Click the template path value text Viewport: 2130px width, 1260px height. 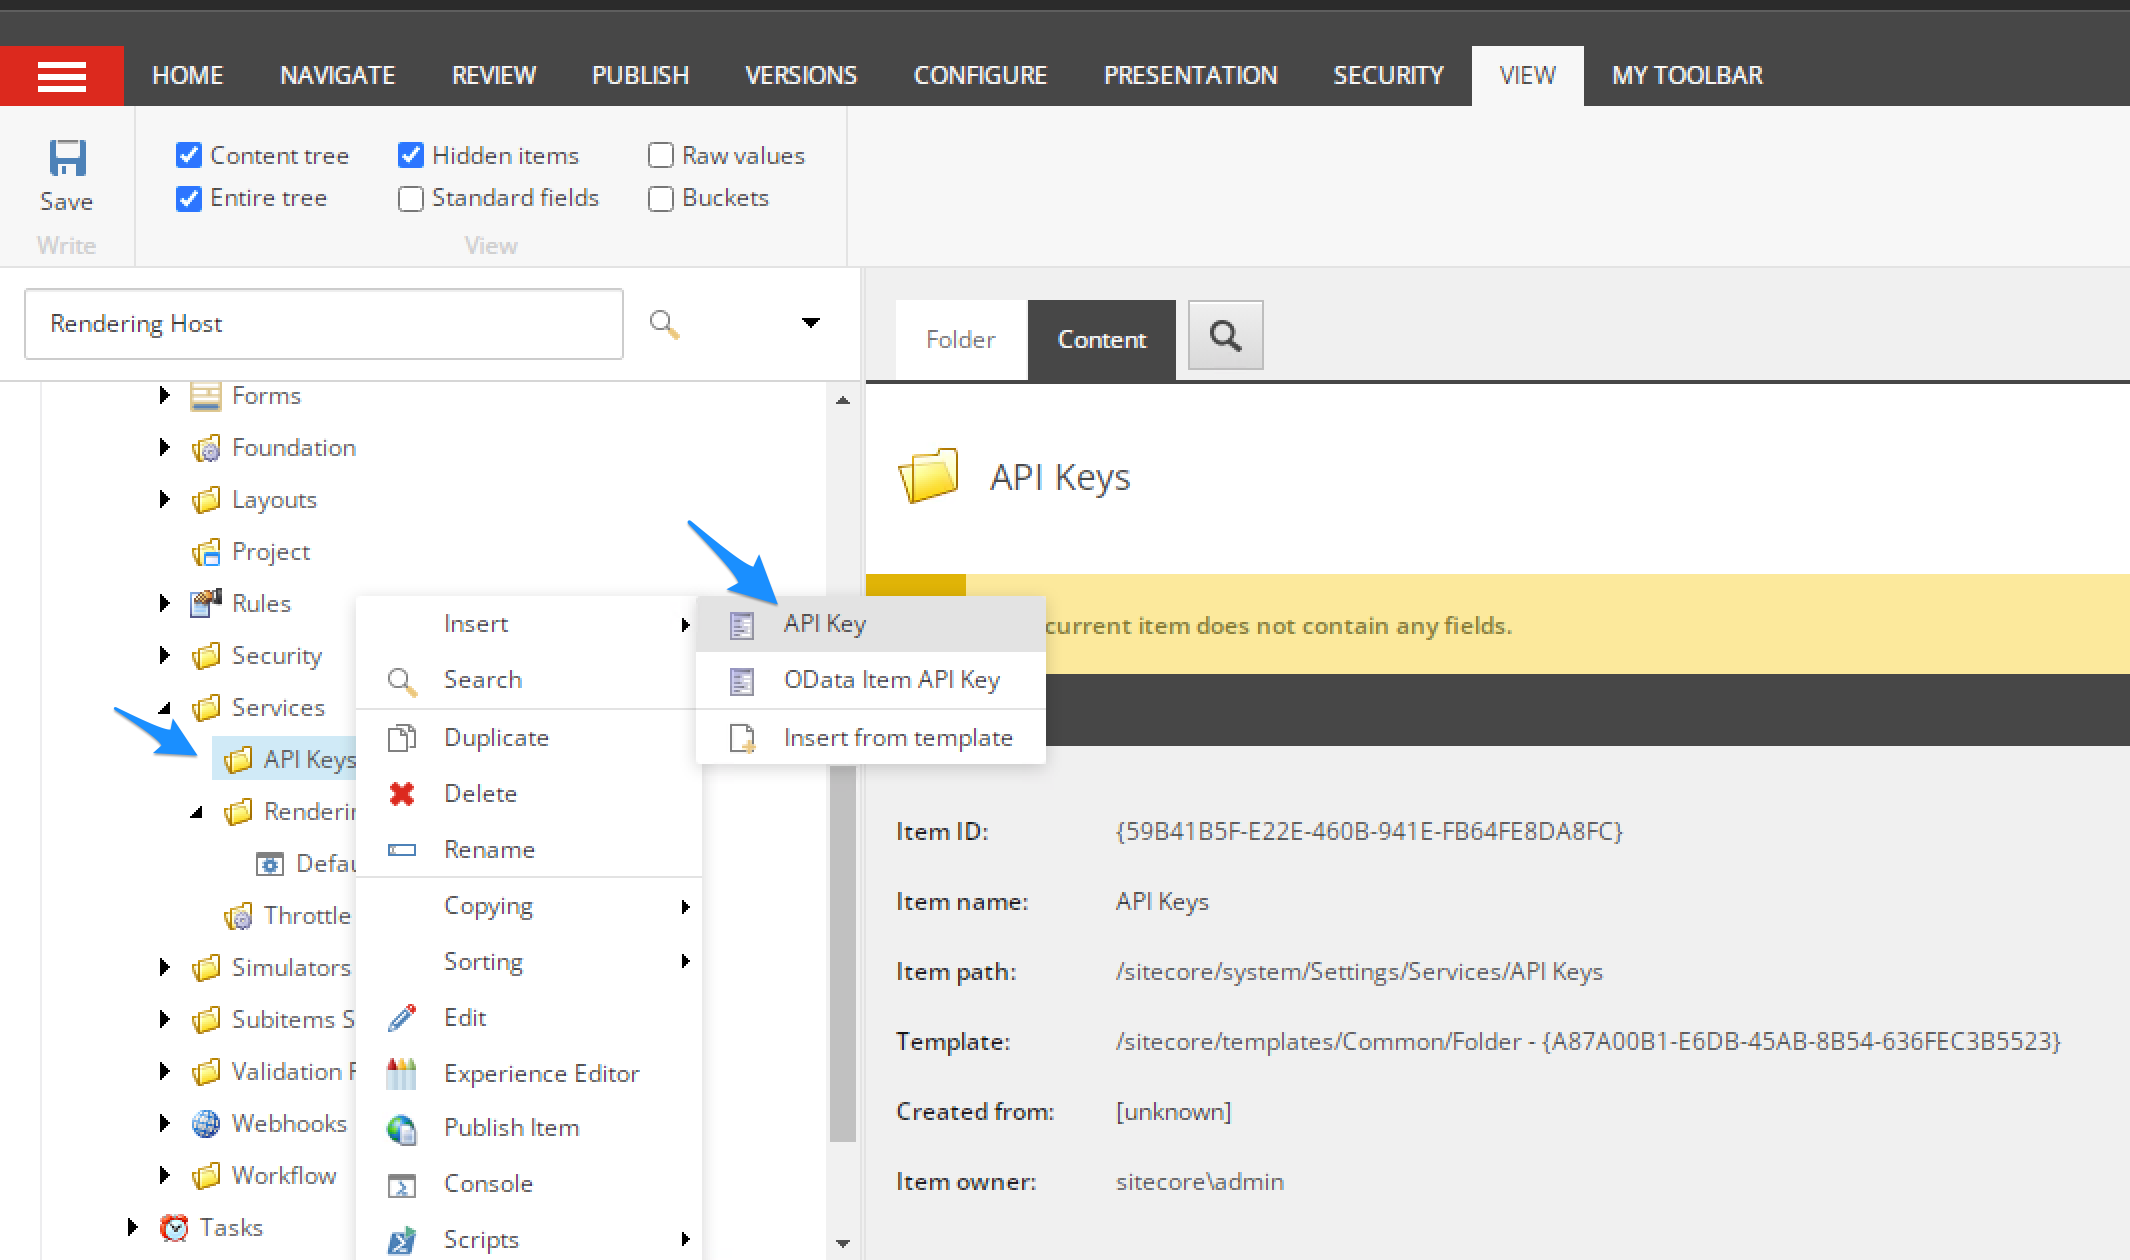(x=1588, y=1041)
